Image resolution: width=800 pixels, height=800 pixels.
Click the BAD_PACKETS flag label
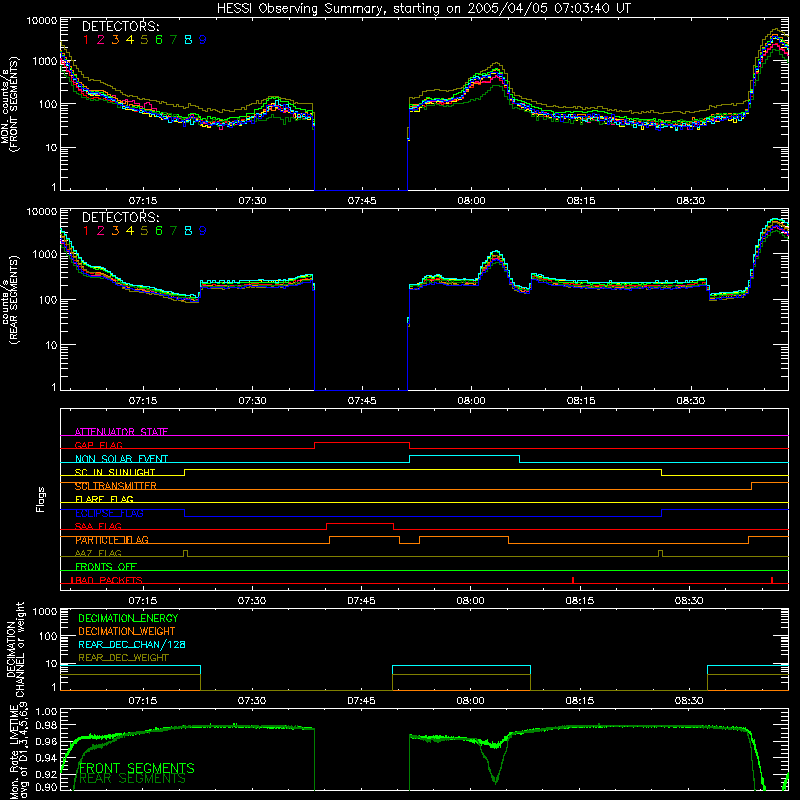(x=107, y=580)
